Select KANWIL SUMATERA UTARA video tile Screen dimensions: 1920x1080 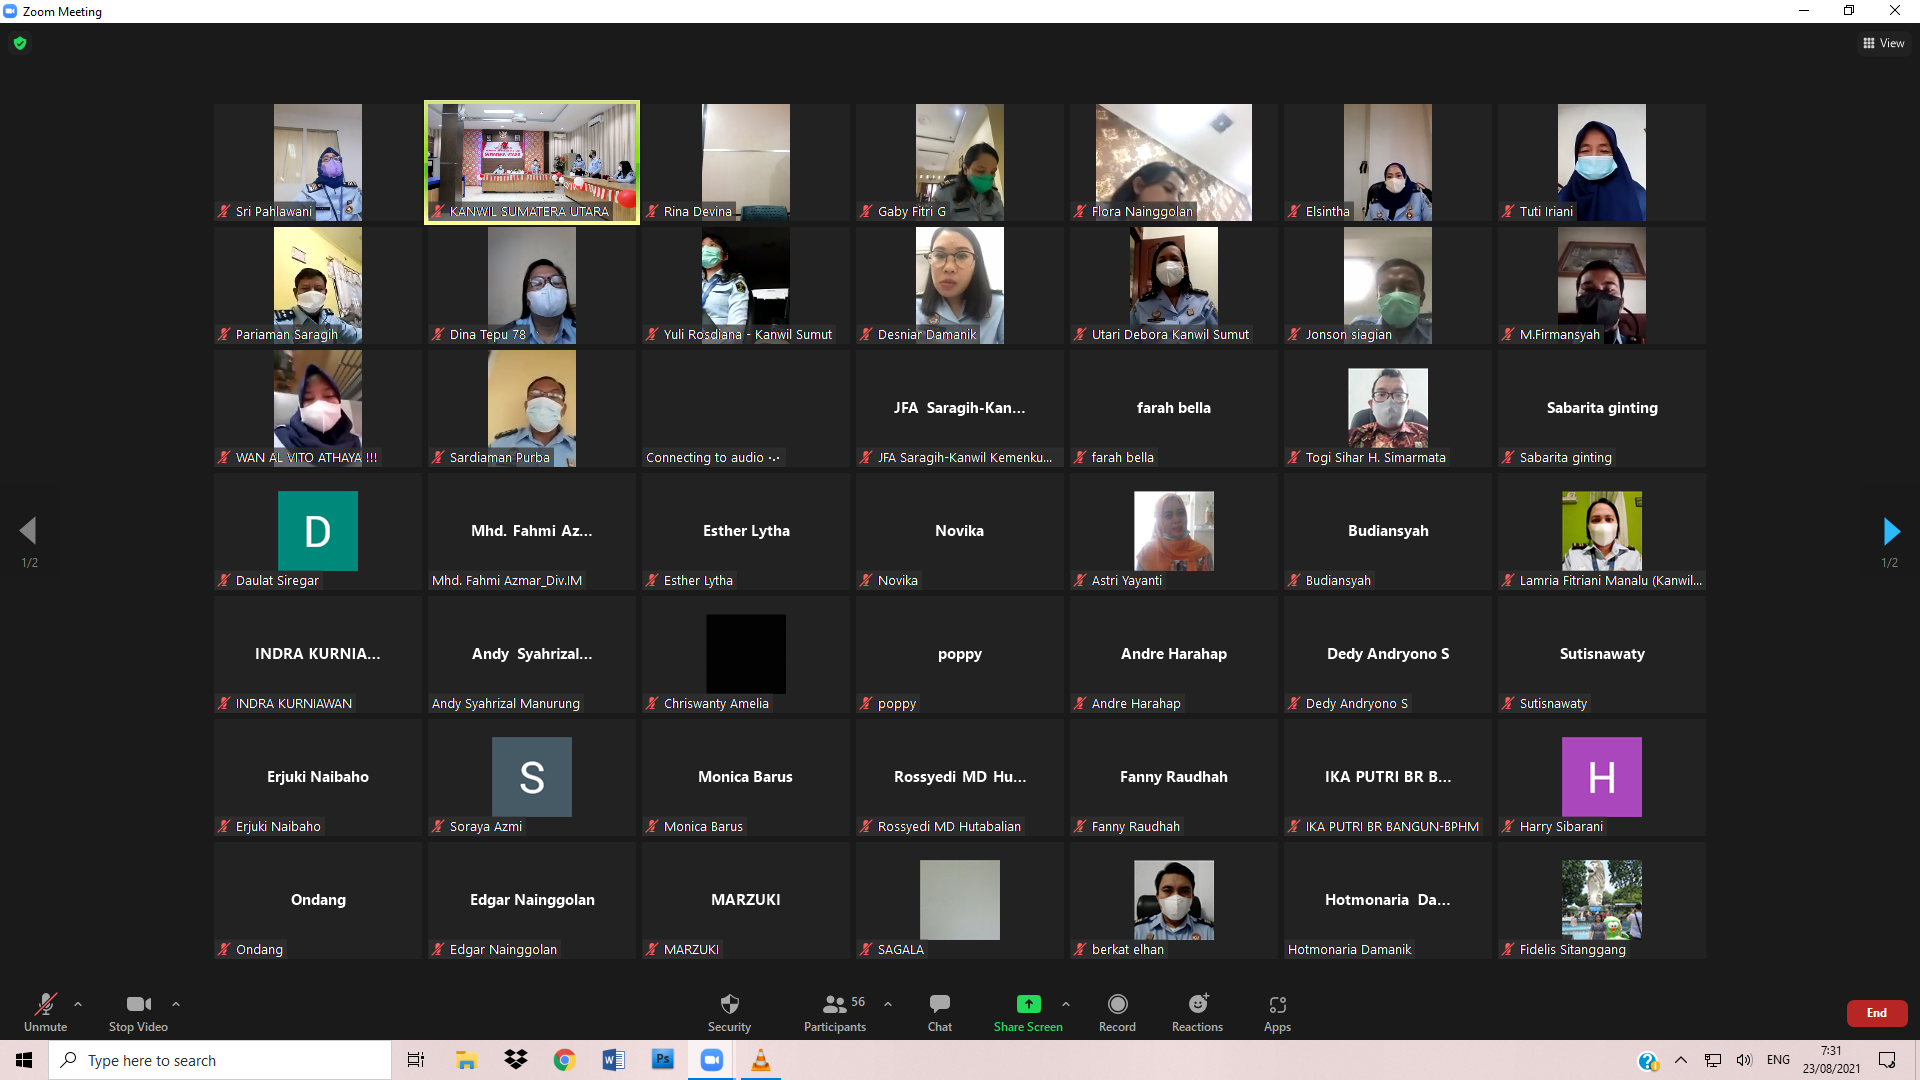tap(532, 162)
